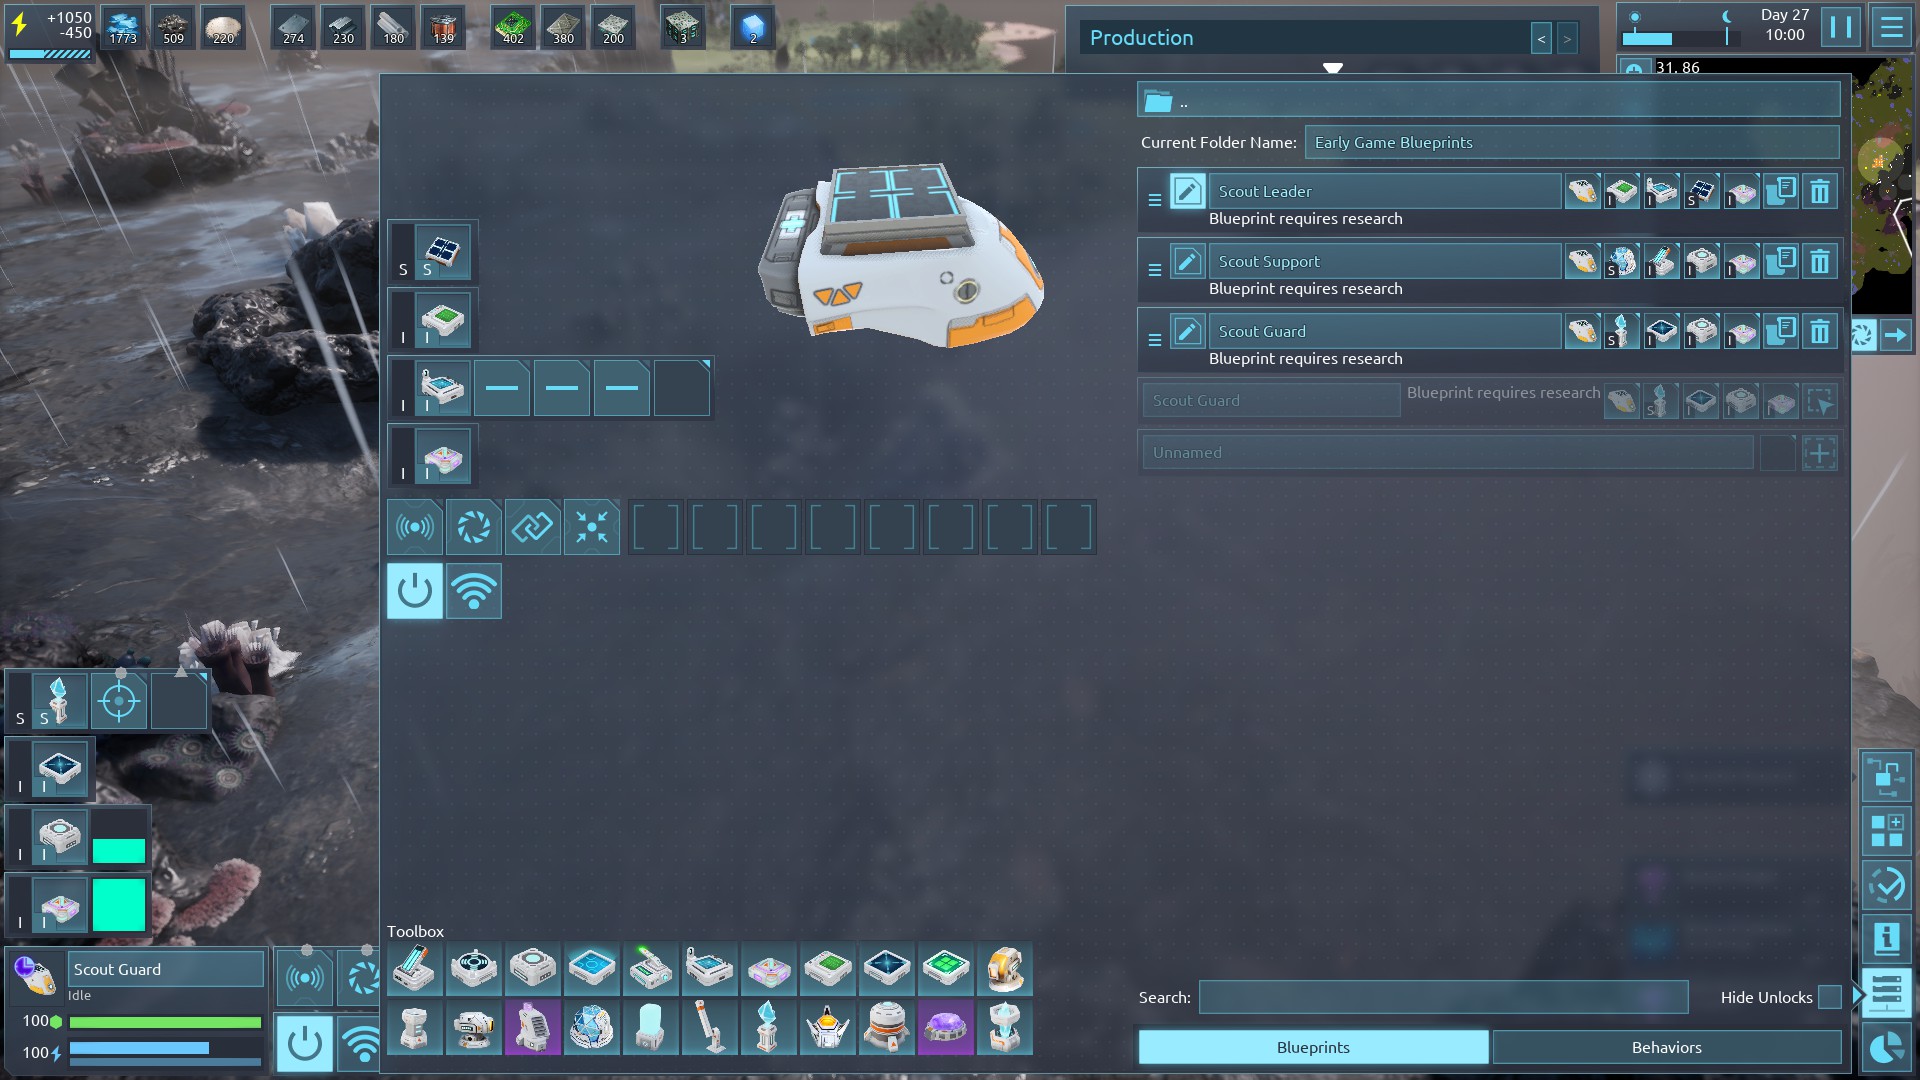
Task: Open the main hamburger menu
Action: pos(1891,27)
